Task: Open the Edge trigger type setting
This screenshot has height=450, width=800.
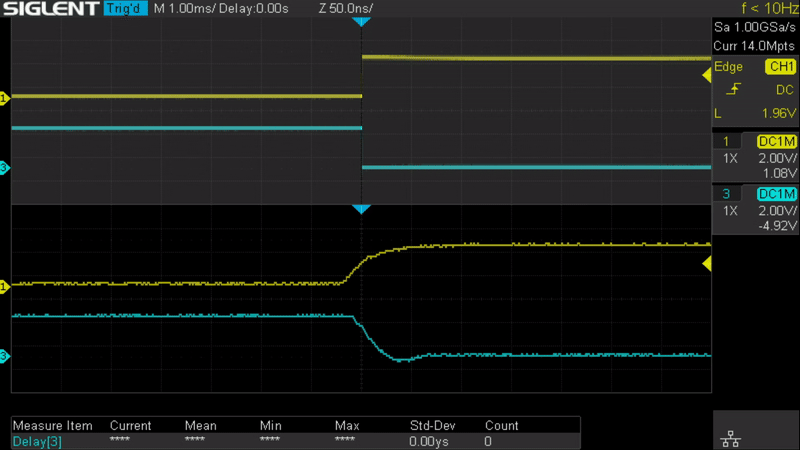Action: point(729,67)
